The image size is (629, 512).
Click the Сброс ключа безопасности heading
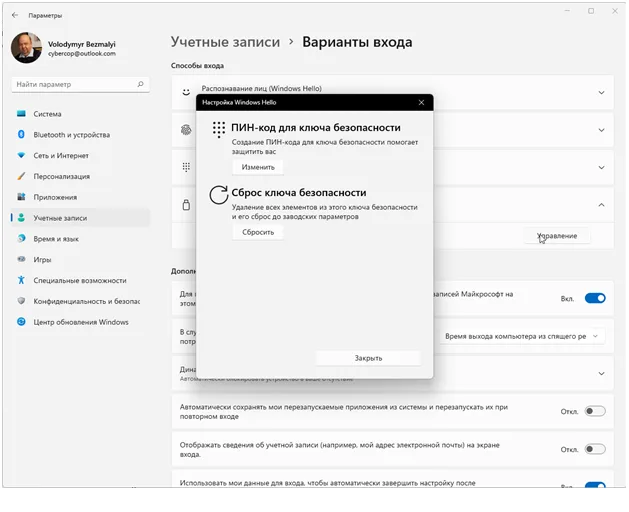pyautogui.click(x=299, y=193)
